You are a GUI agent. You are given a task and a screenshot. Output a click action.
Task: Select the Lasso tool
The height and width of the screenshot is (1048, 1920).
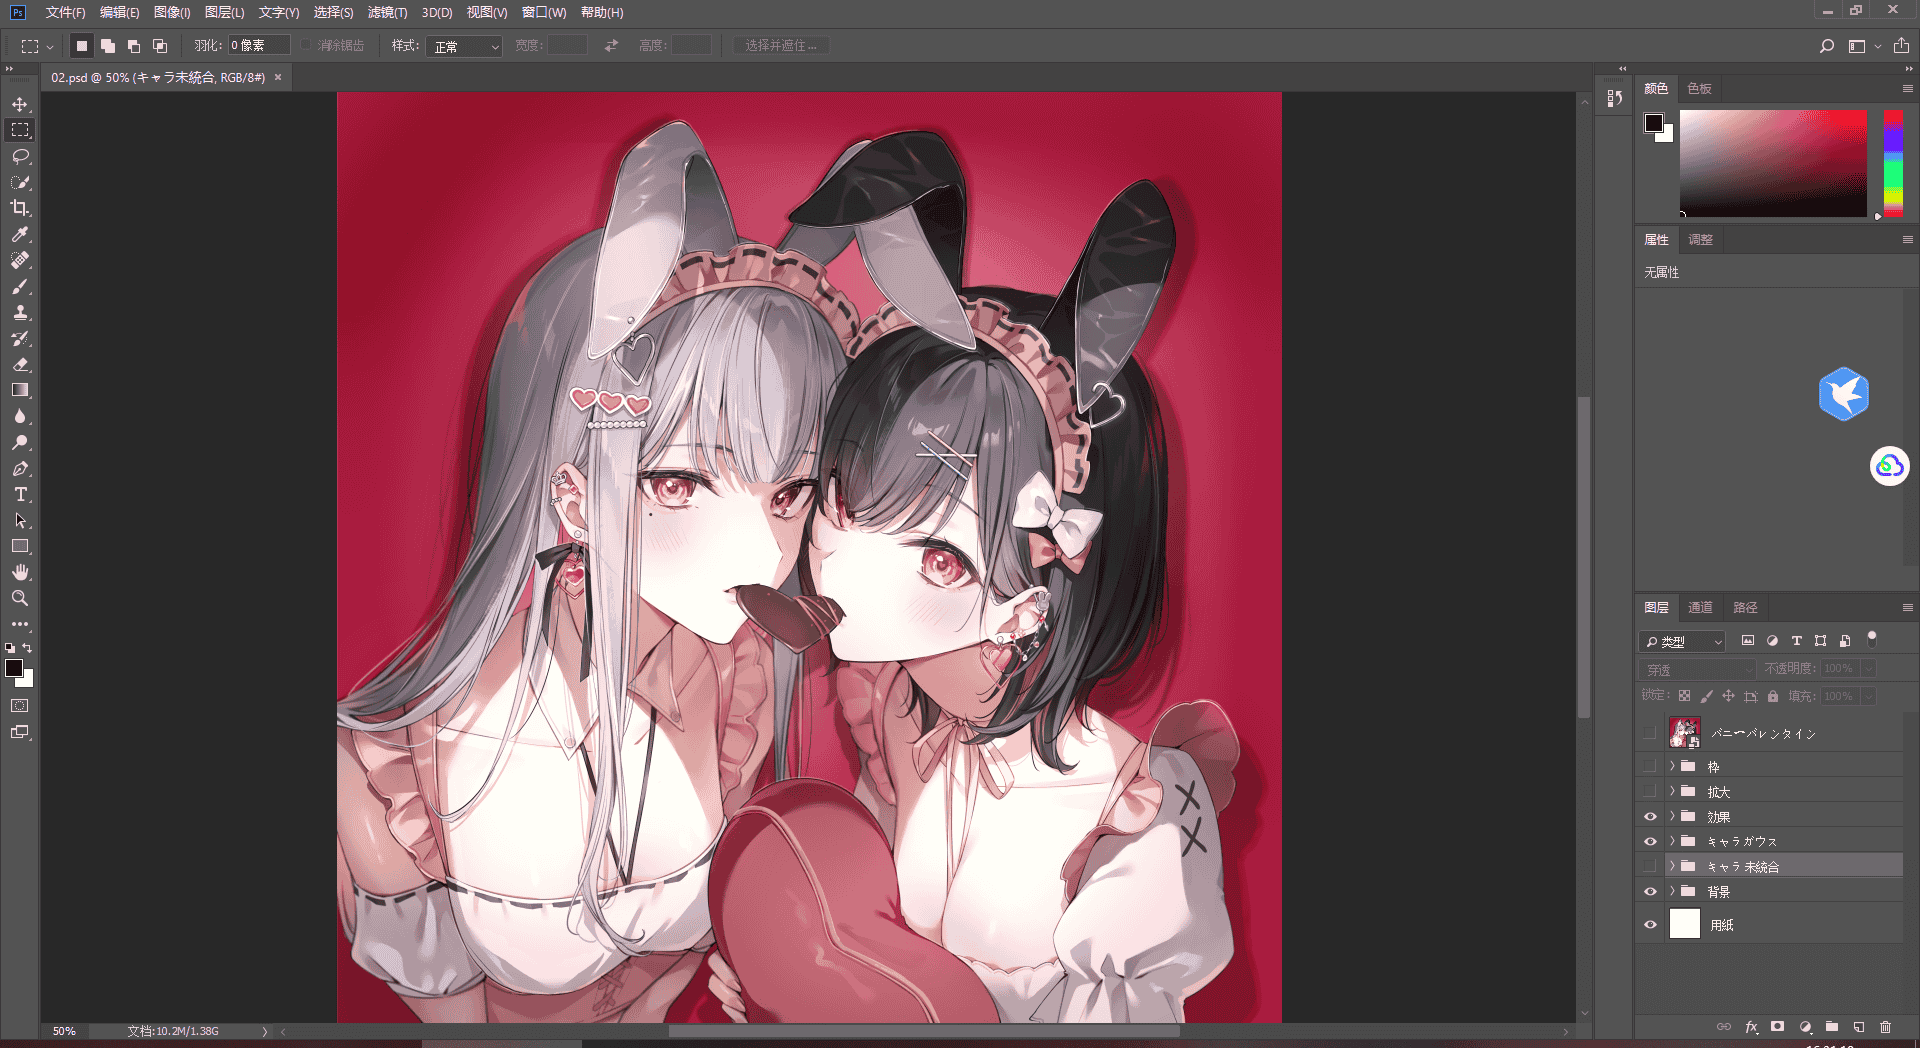click(20, 156)
